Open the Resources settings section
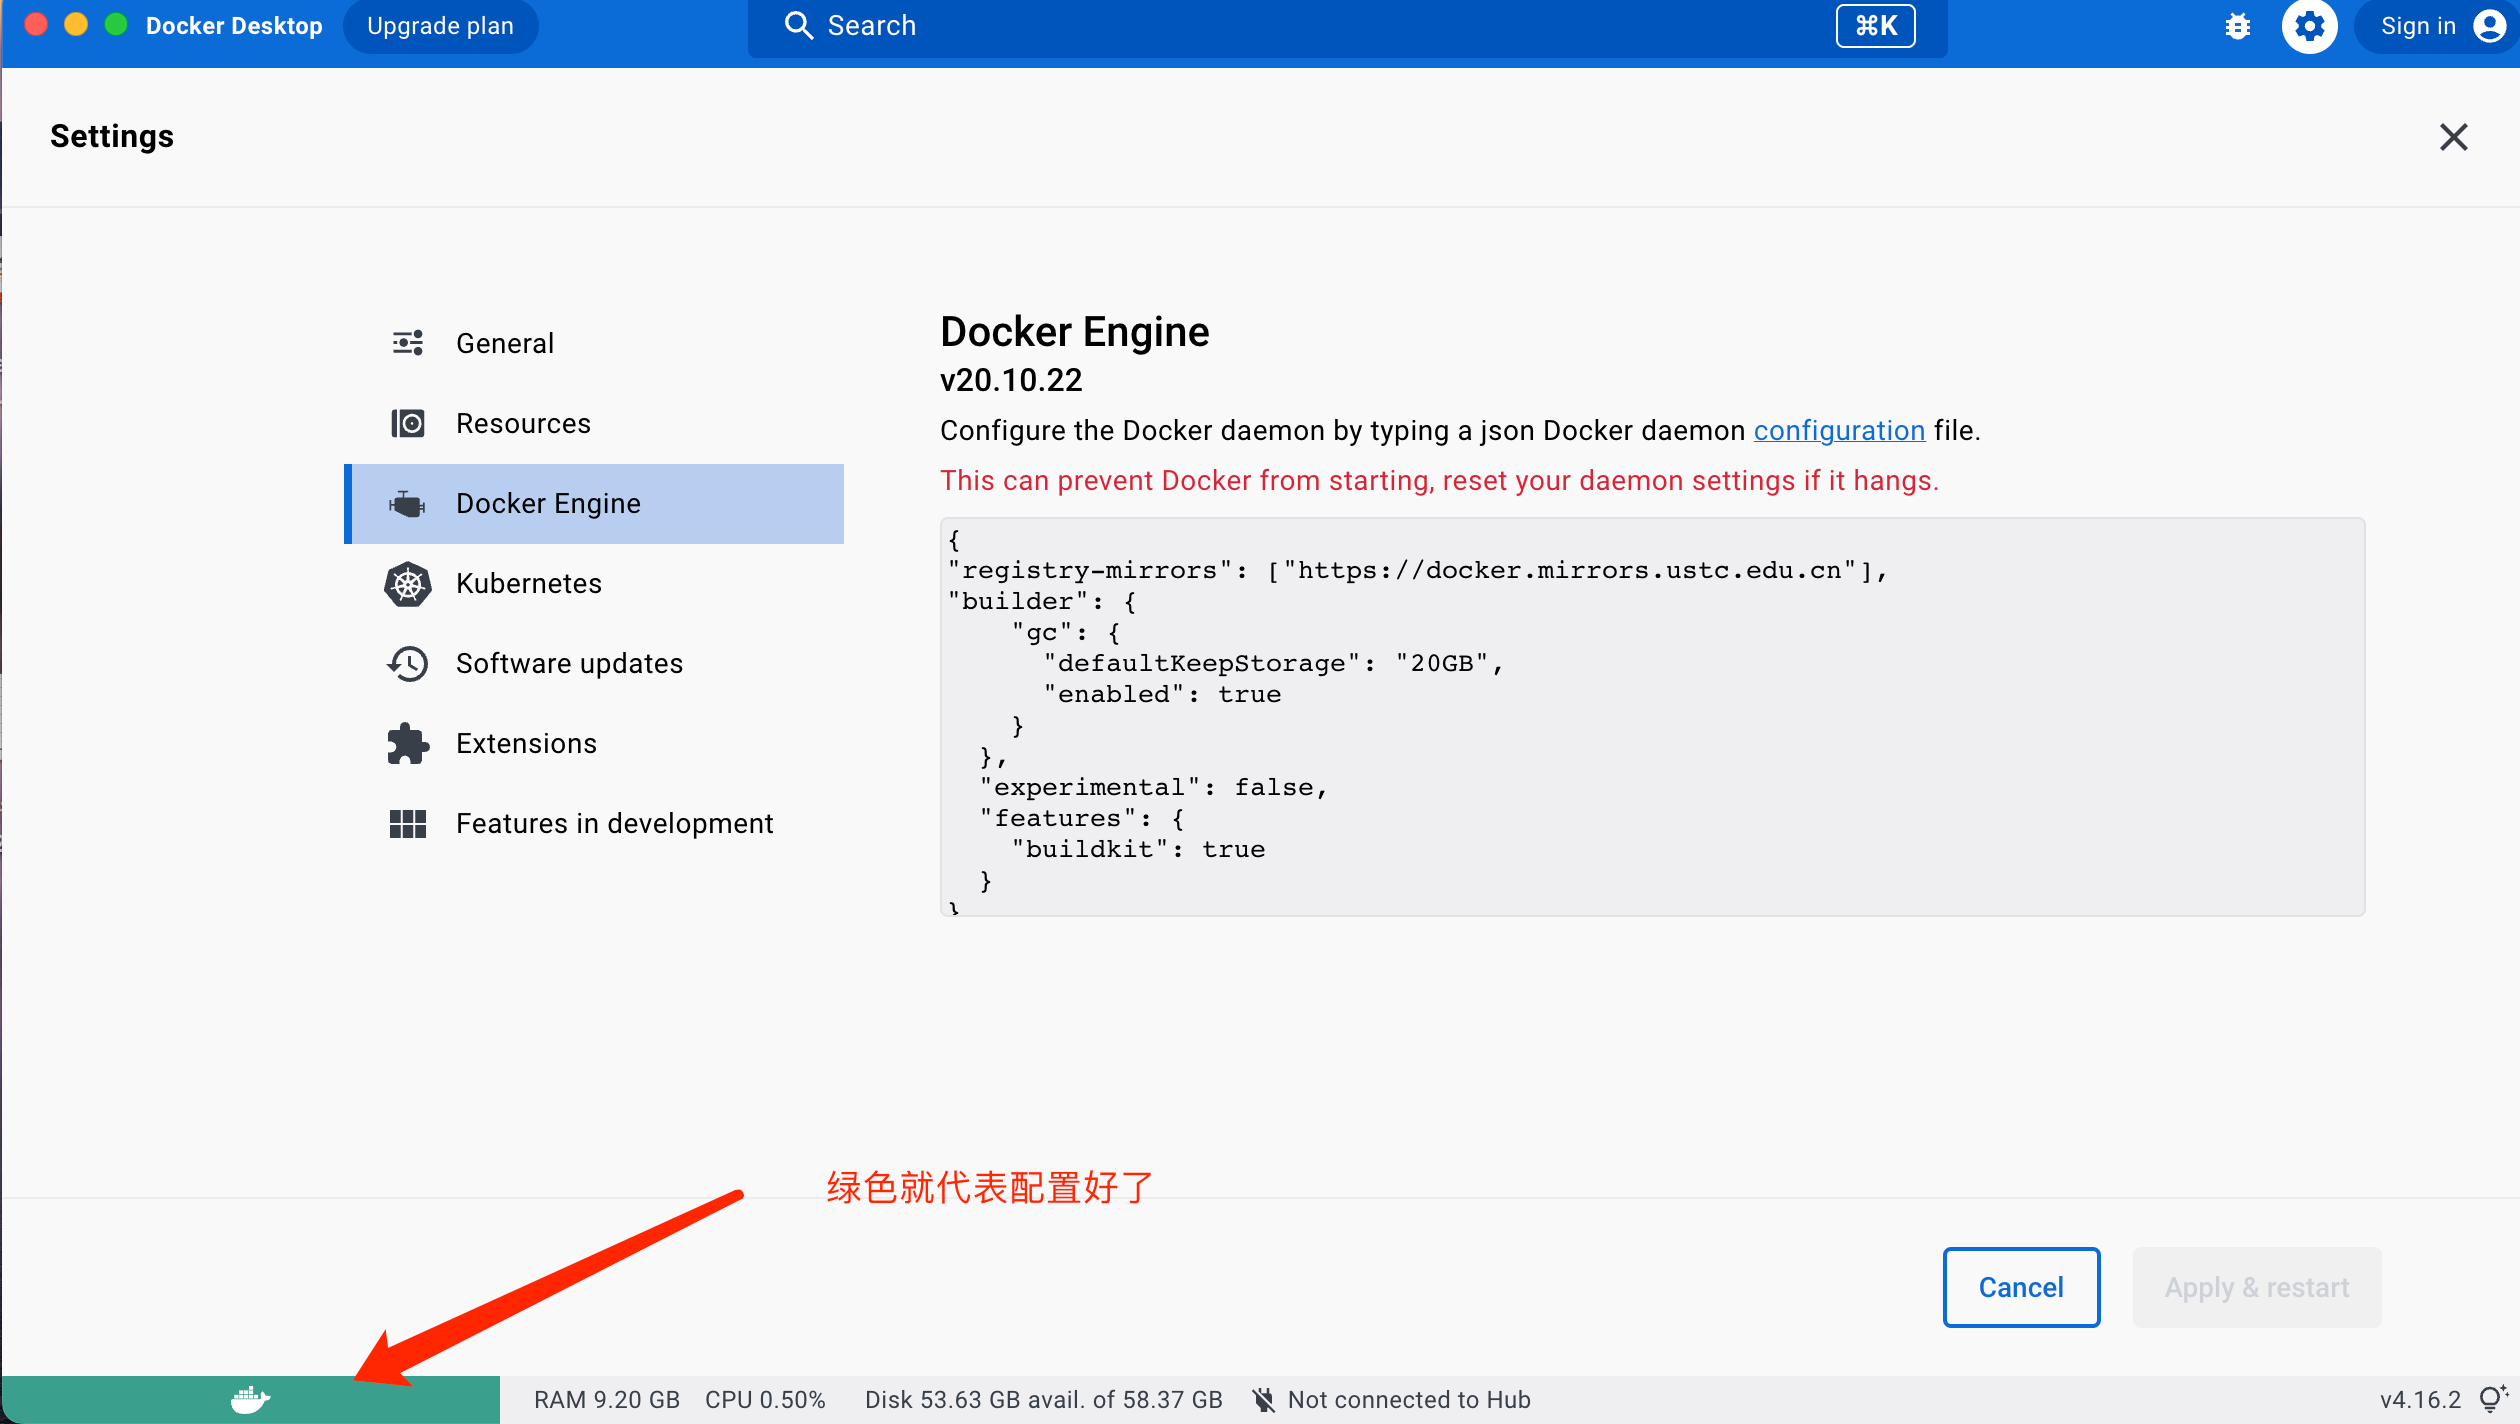This screenshot has height=1424, width=2520. coord(594,423)
